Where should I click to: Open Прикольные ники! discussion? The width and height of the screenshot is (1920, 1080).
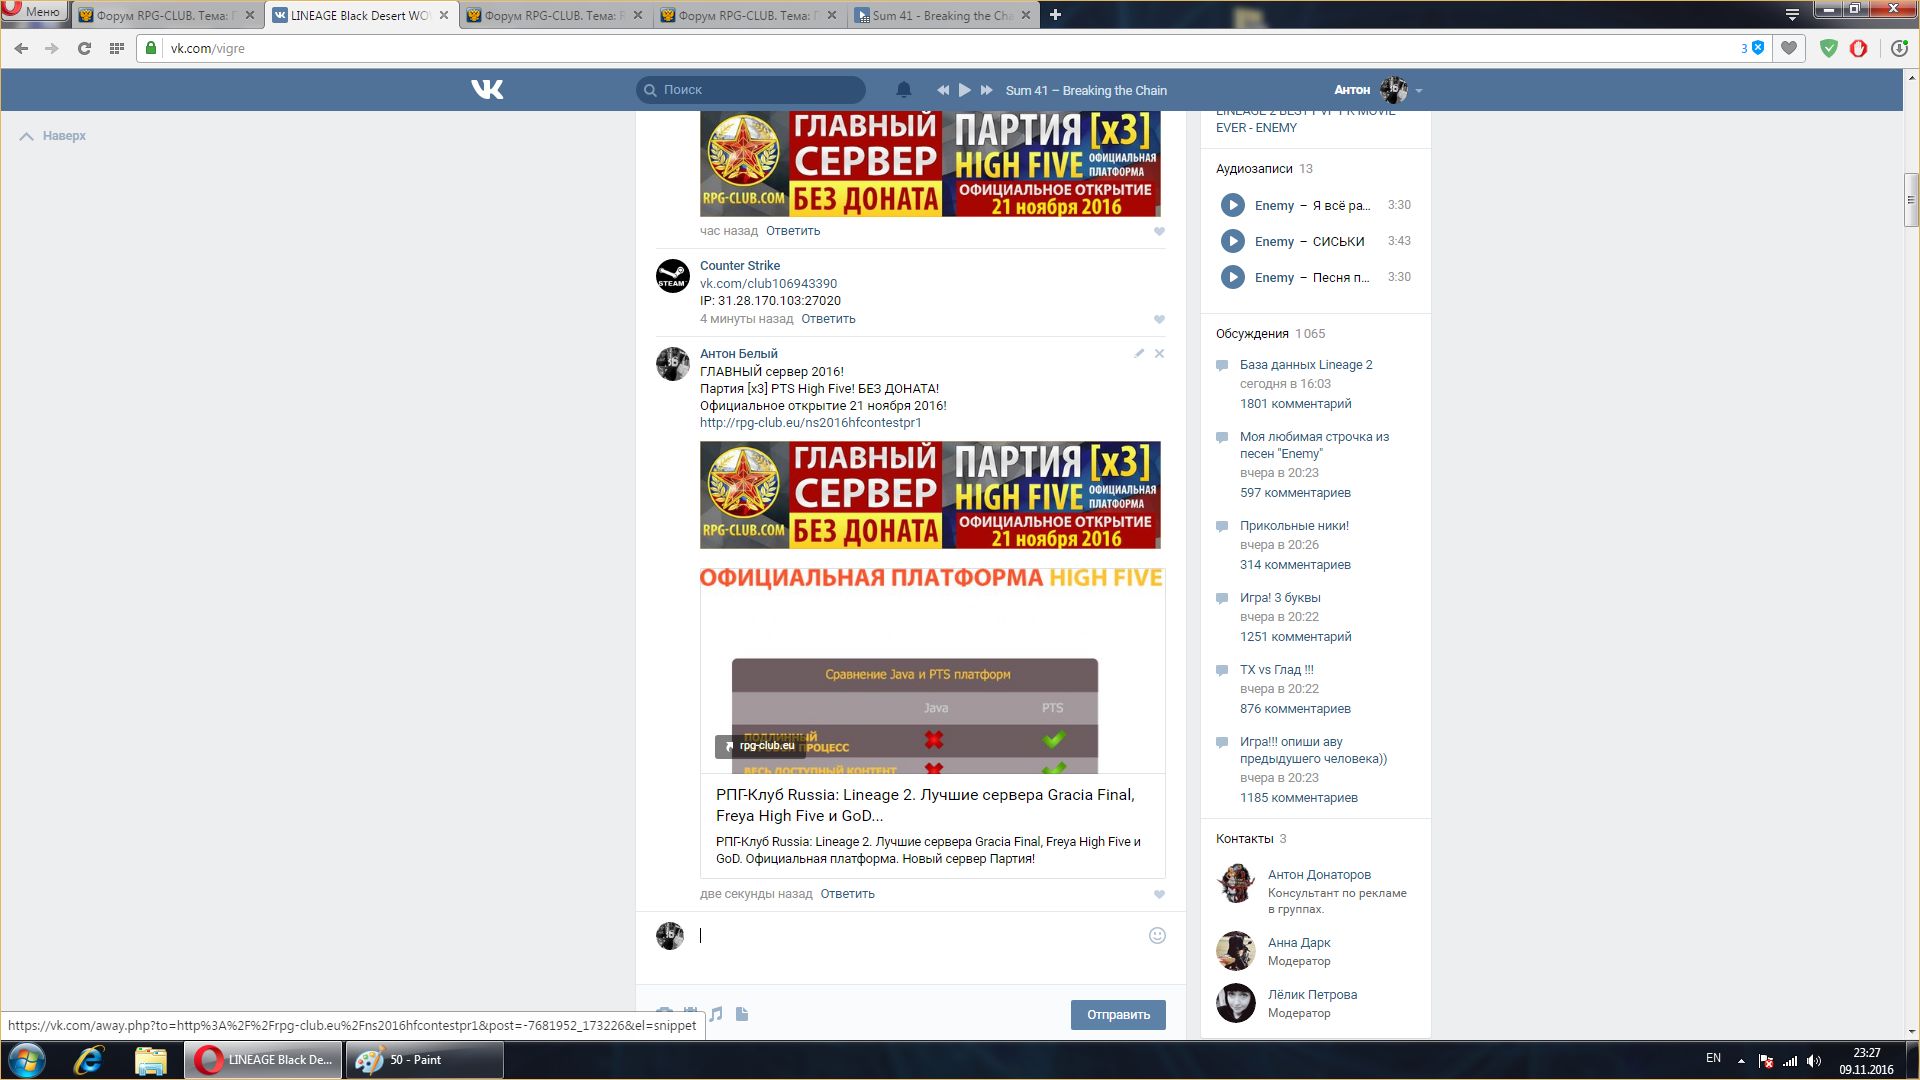coord(1294,526)
